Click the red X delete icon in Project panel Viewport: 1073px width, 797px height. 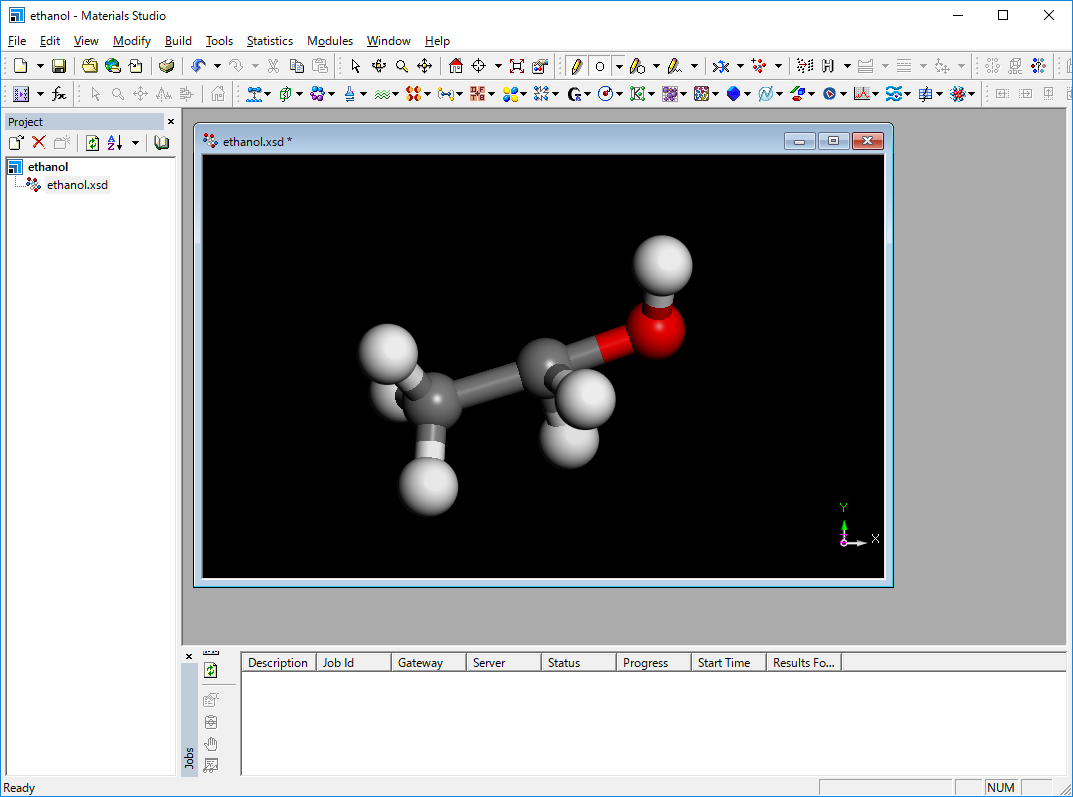[39, 143]
